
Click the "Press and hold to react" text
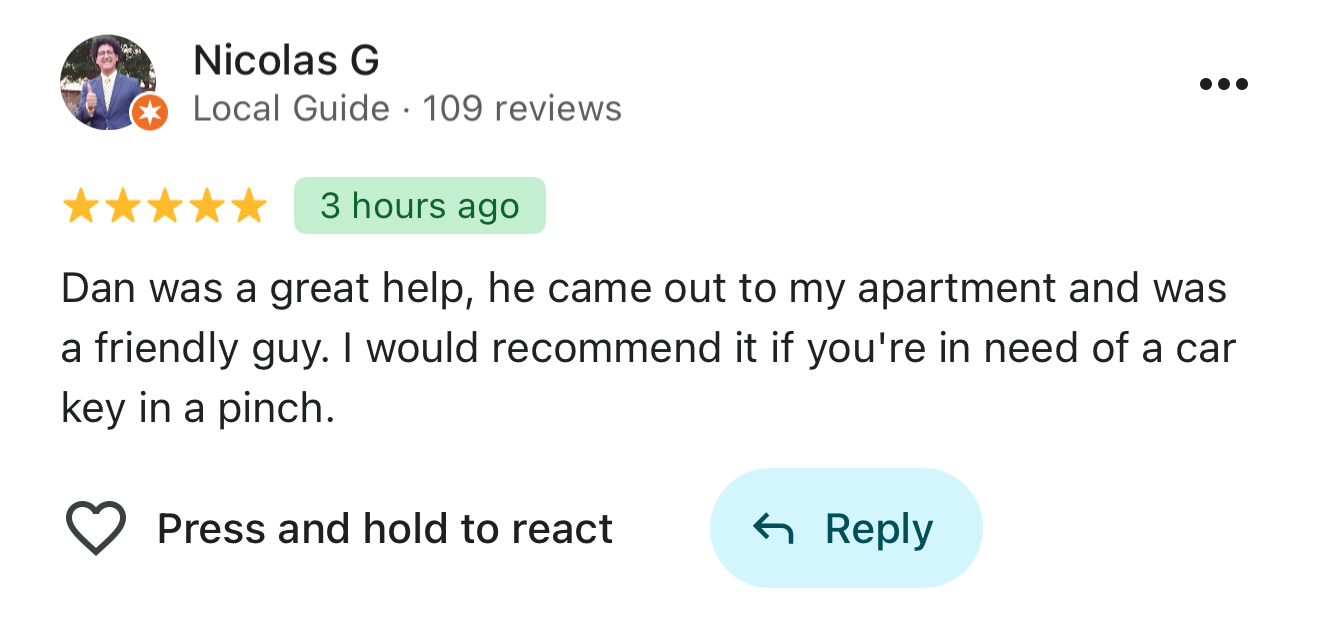coord(386,528)
